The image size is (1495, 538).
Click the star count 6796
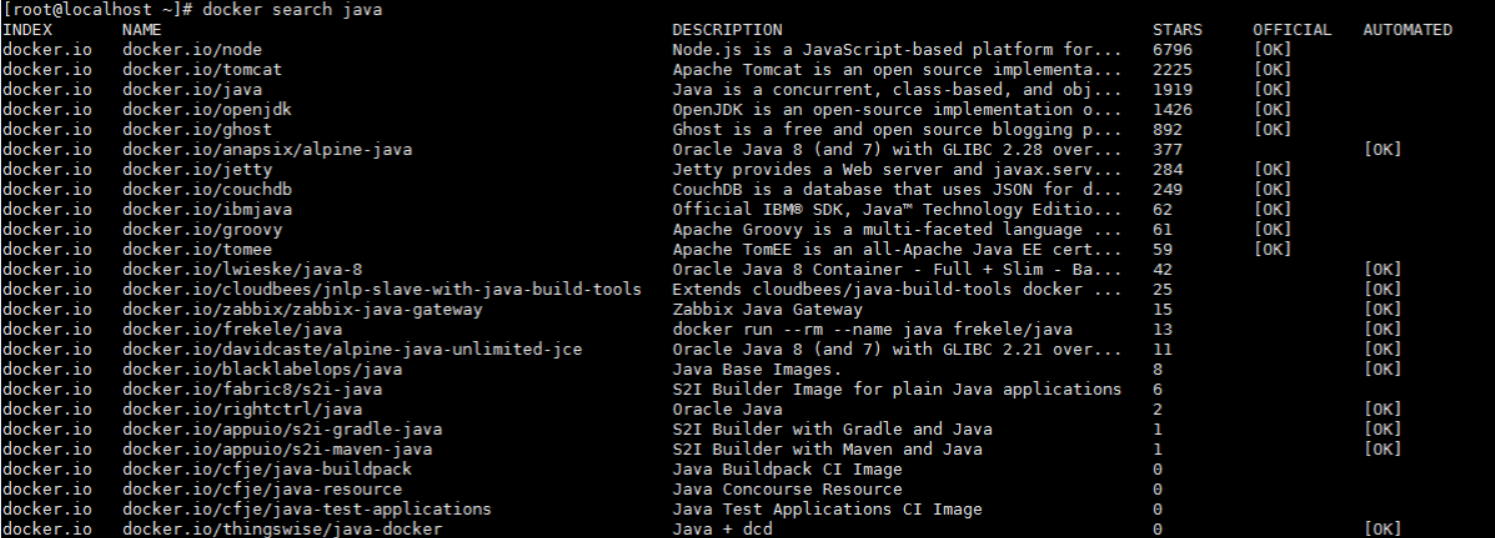coord(1172,49)
